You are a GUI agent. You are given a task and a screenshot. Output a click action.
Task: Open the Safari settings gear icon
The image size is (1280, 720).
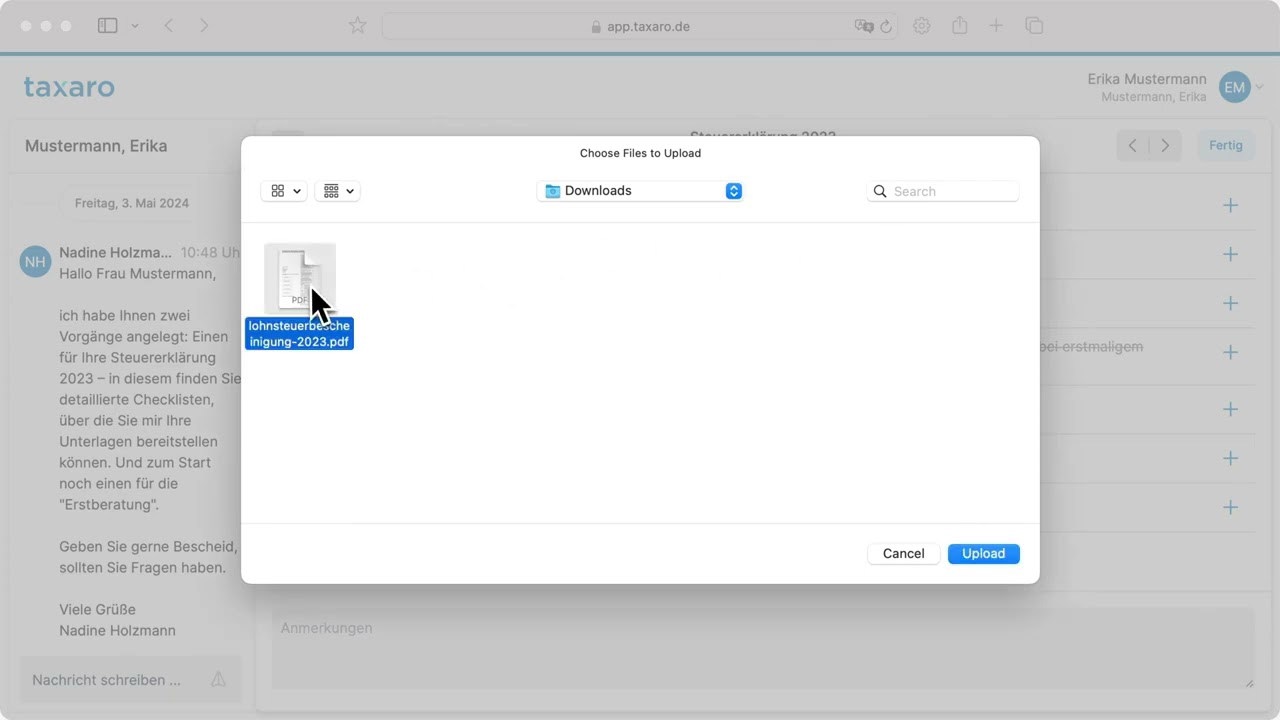(x=922, y=26)
